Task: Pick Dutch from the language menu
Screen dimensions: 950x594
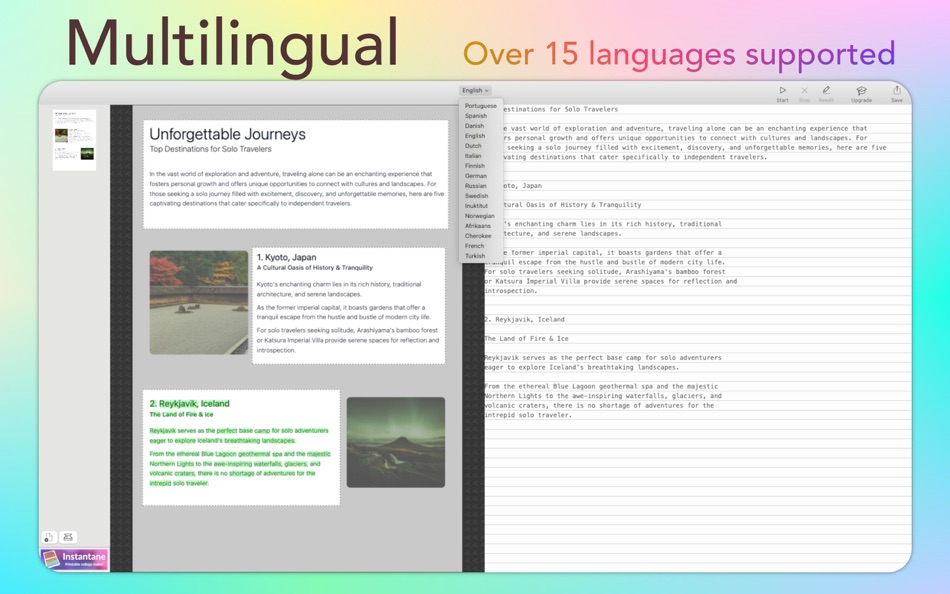Action: coord(473,146)
